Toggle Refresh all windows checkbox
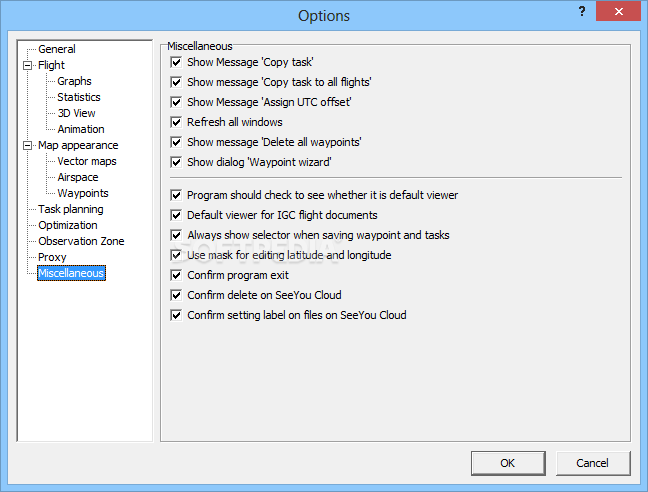Viewport: 648px width, 492px height. tap(176, 122)
